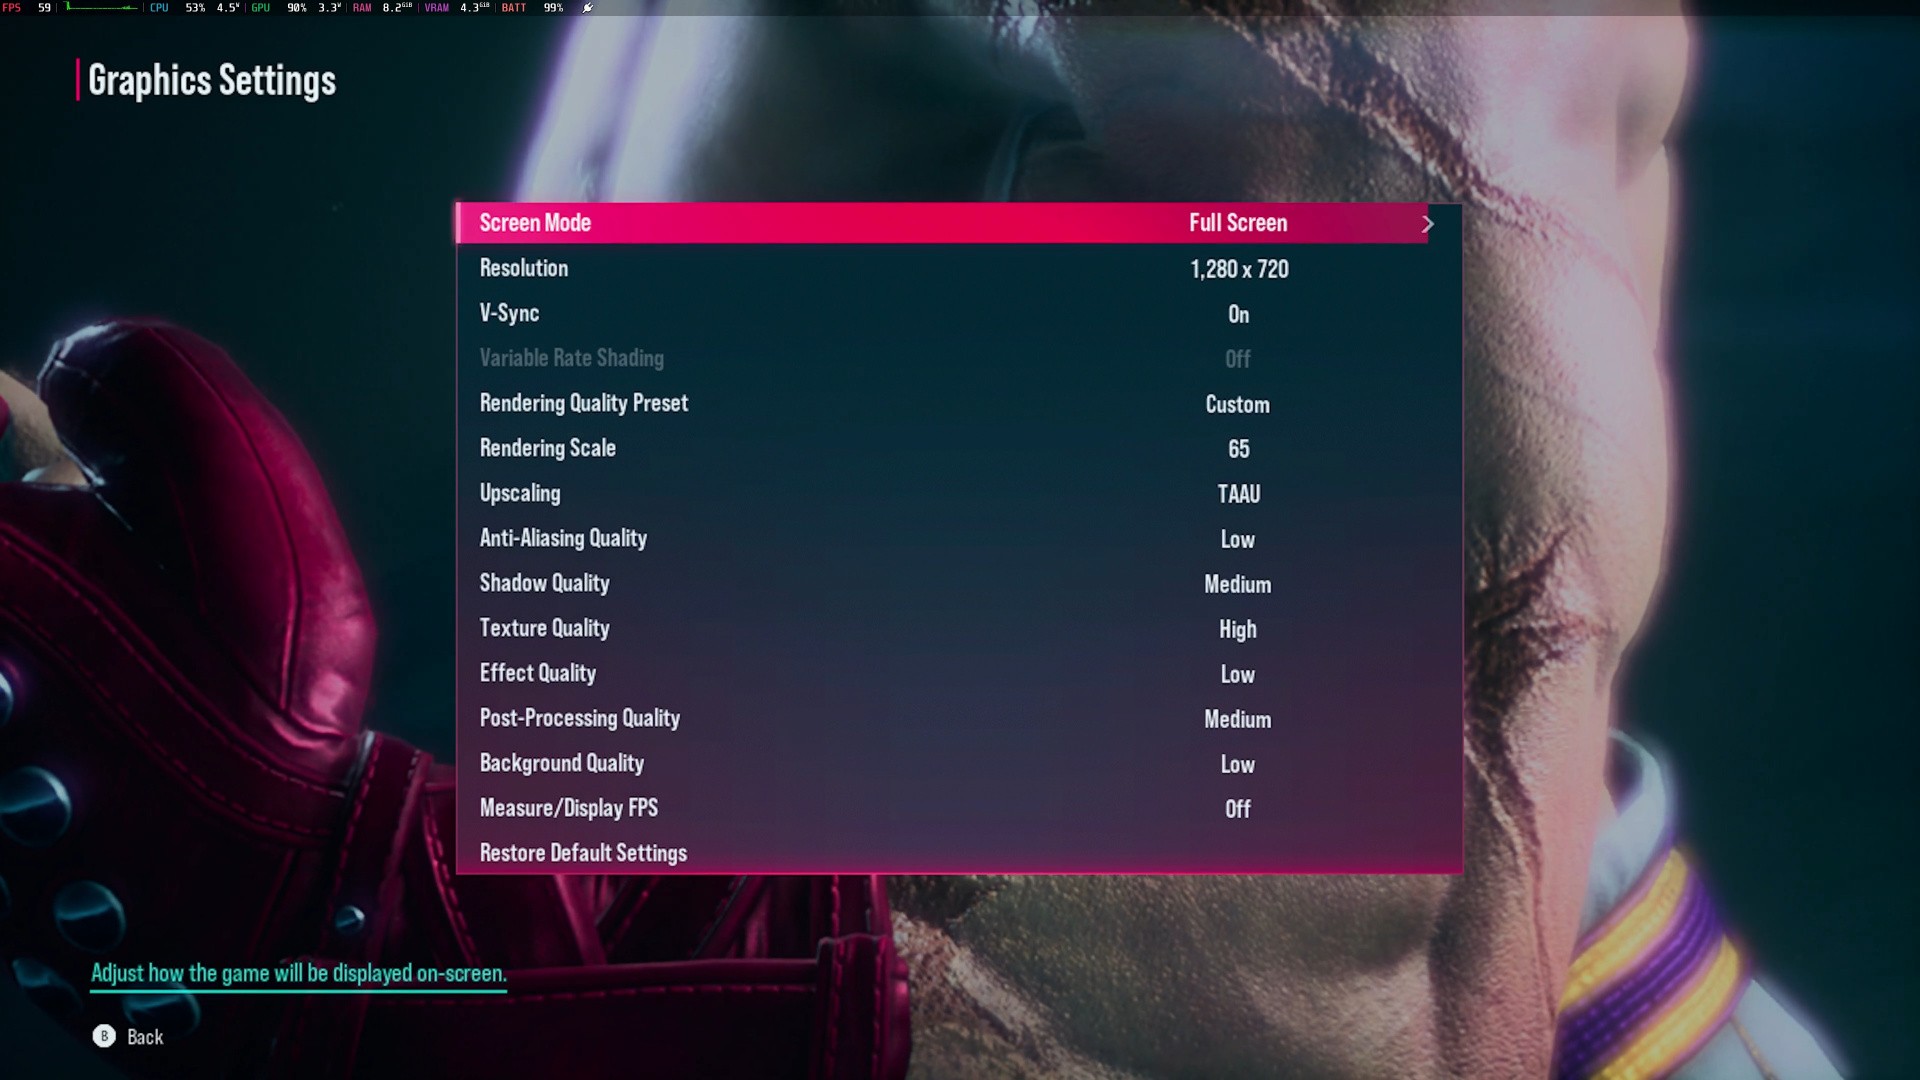Select Shadow Quality Medium setting
The image size is (1920, 1080).
[1238, 584]
